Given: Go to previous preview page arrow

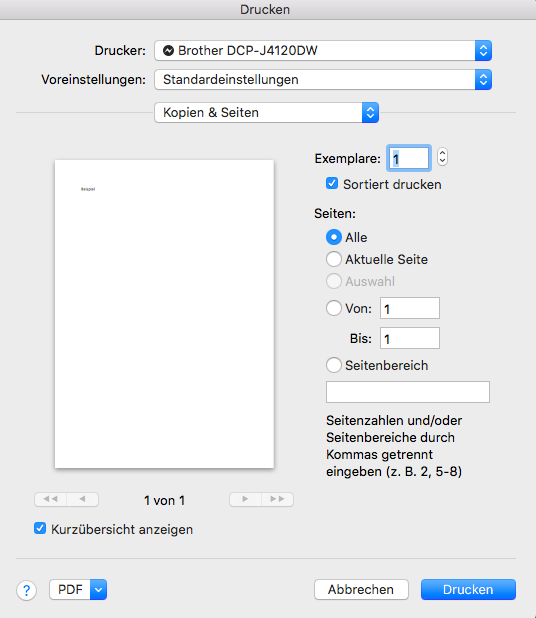Looking at the screenshot, I should [82, 499].
